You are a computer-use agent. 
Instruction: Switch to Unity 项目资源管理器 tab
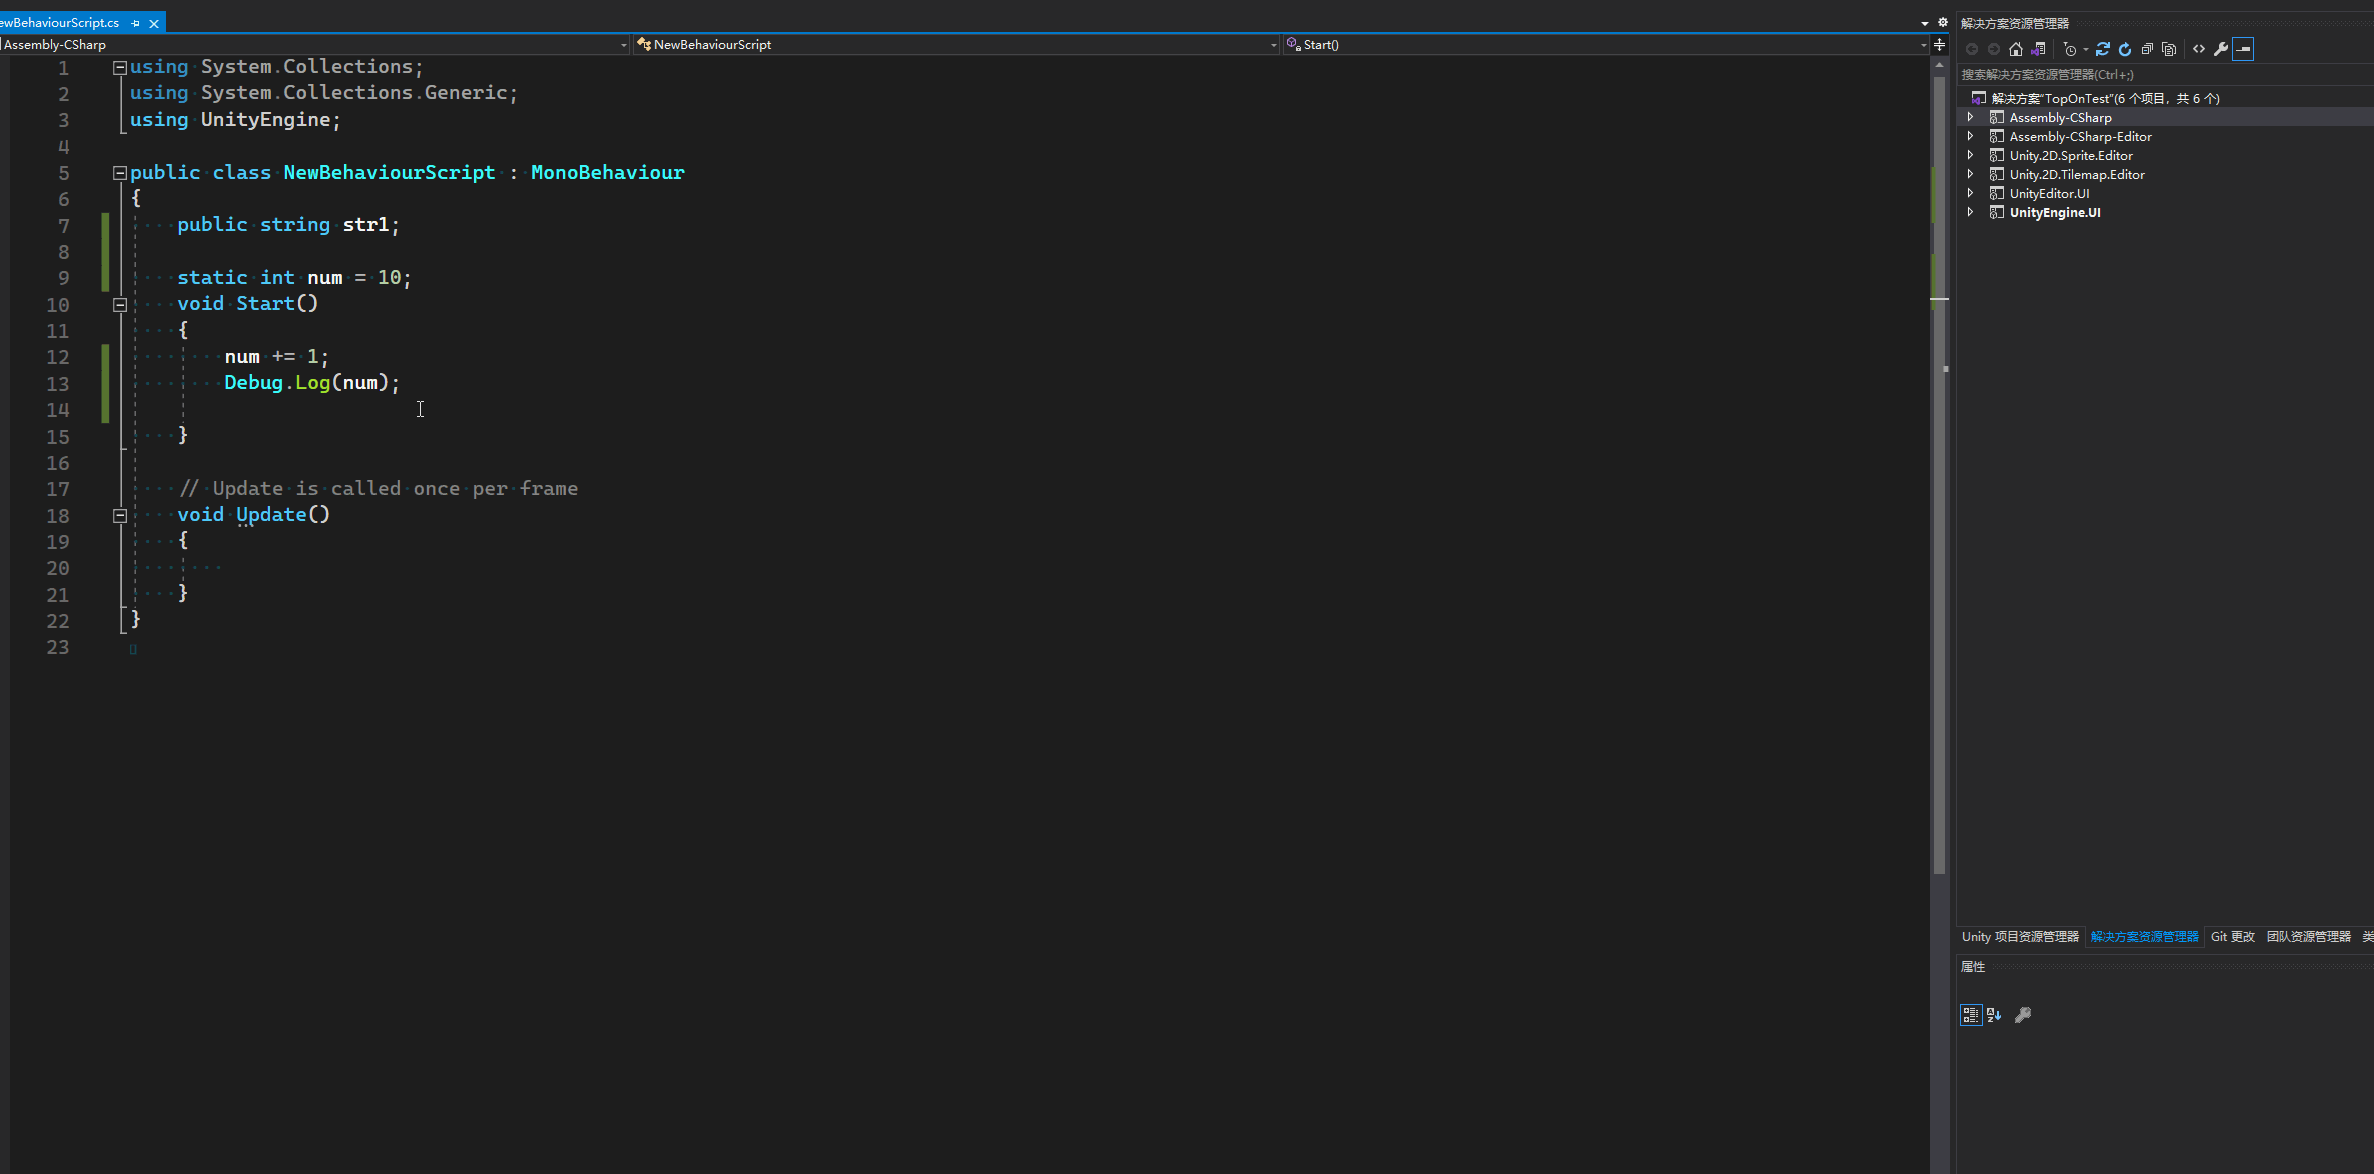[2019, 937]
